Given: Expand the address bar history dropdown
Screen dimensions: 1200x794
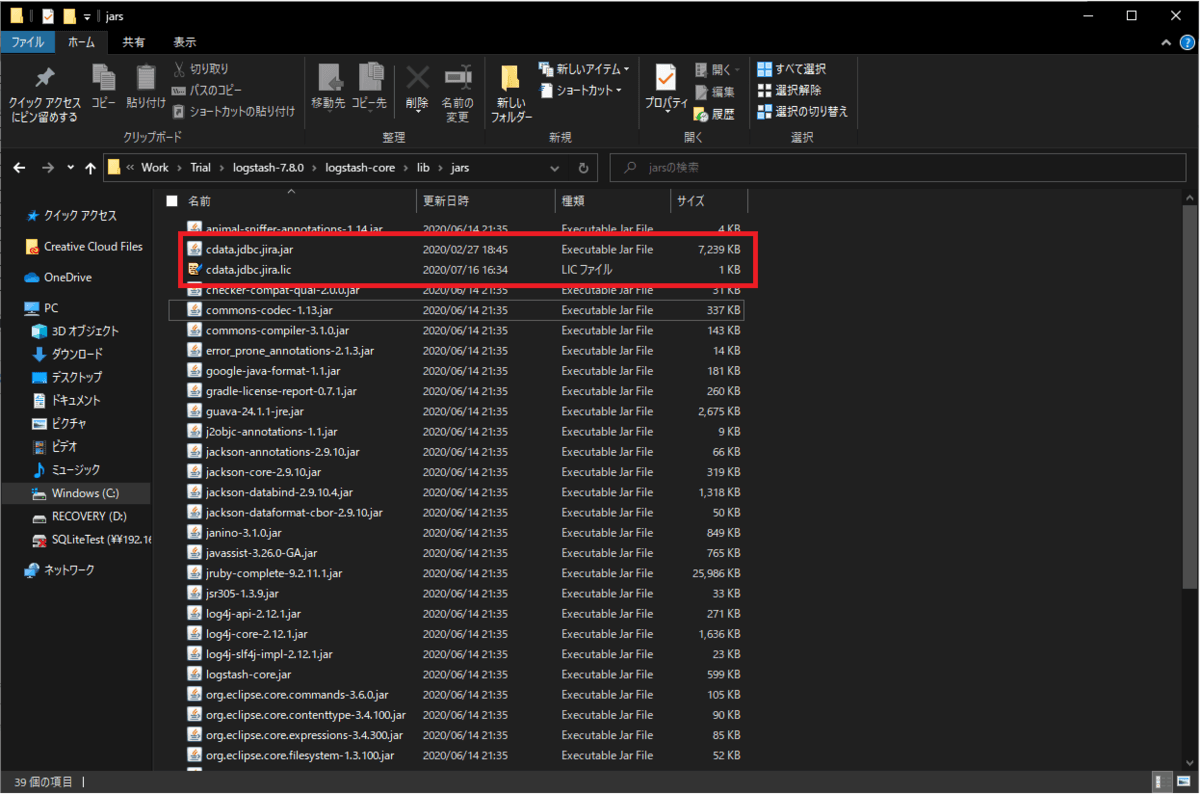Looking at the screenshot, I should pyautogui.click(x=556, y=168).
